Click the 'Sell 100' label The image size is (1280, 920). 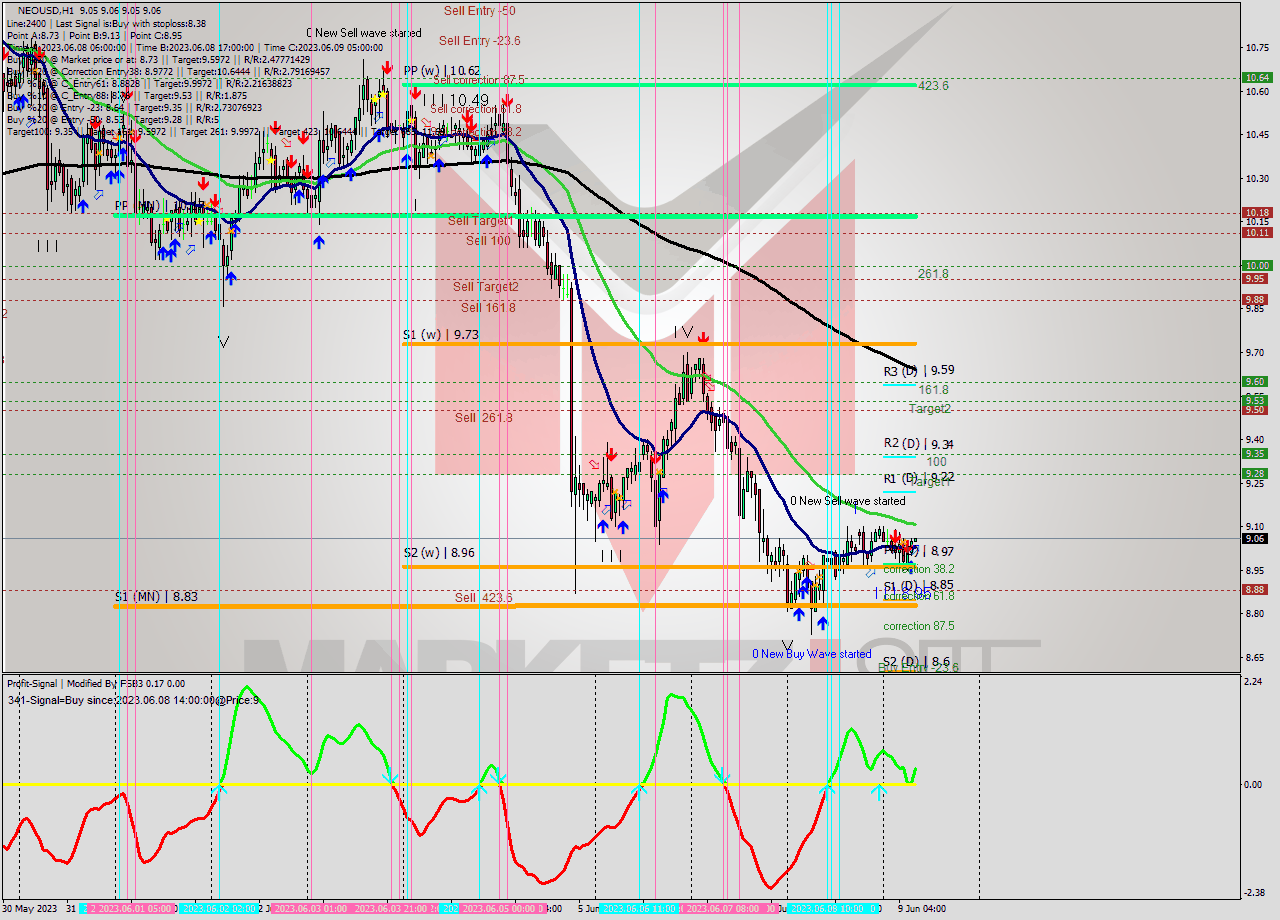point(488,241)
